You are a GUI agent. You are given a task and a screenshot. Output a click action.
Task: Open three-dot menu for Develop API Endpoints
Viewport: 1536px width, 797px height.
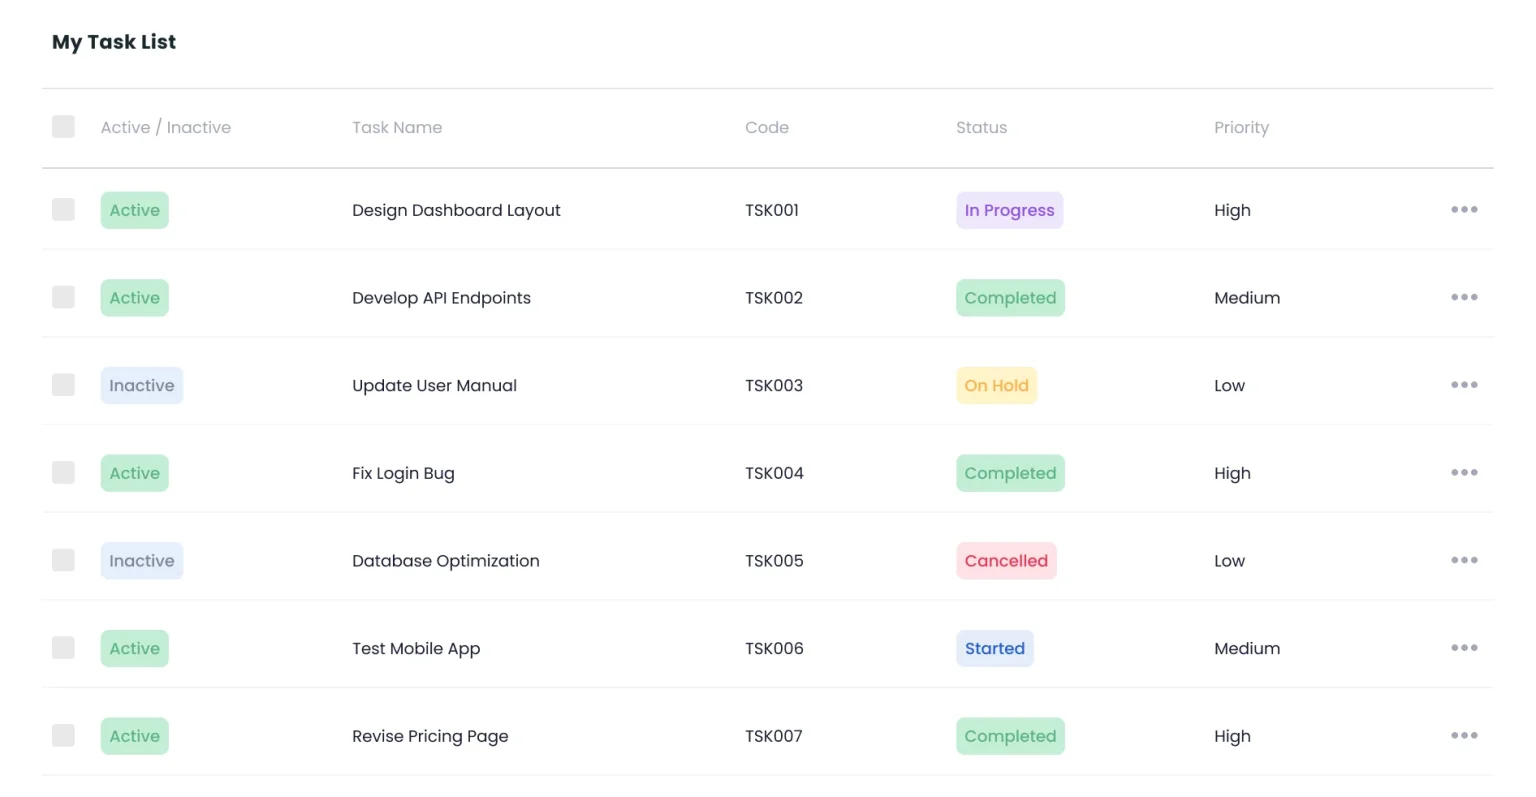point(1464,297)
